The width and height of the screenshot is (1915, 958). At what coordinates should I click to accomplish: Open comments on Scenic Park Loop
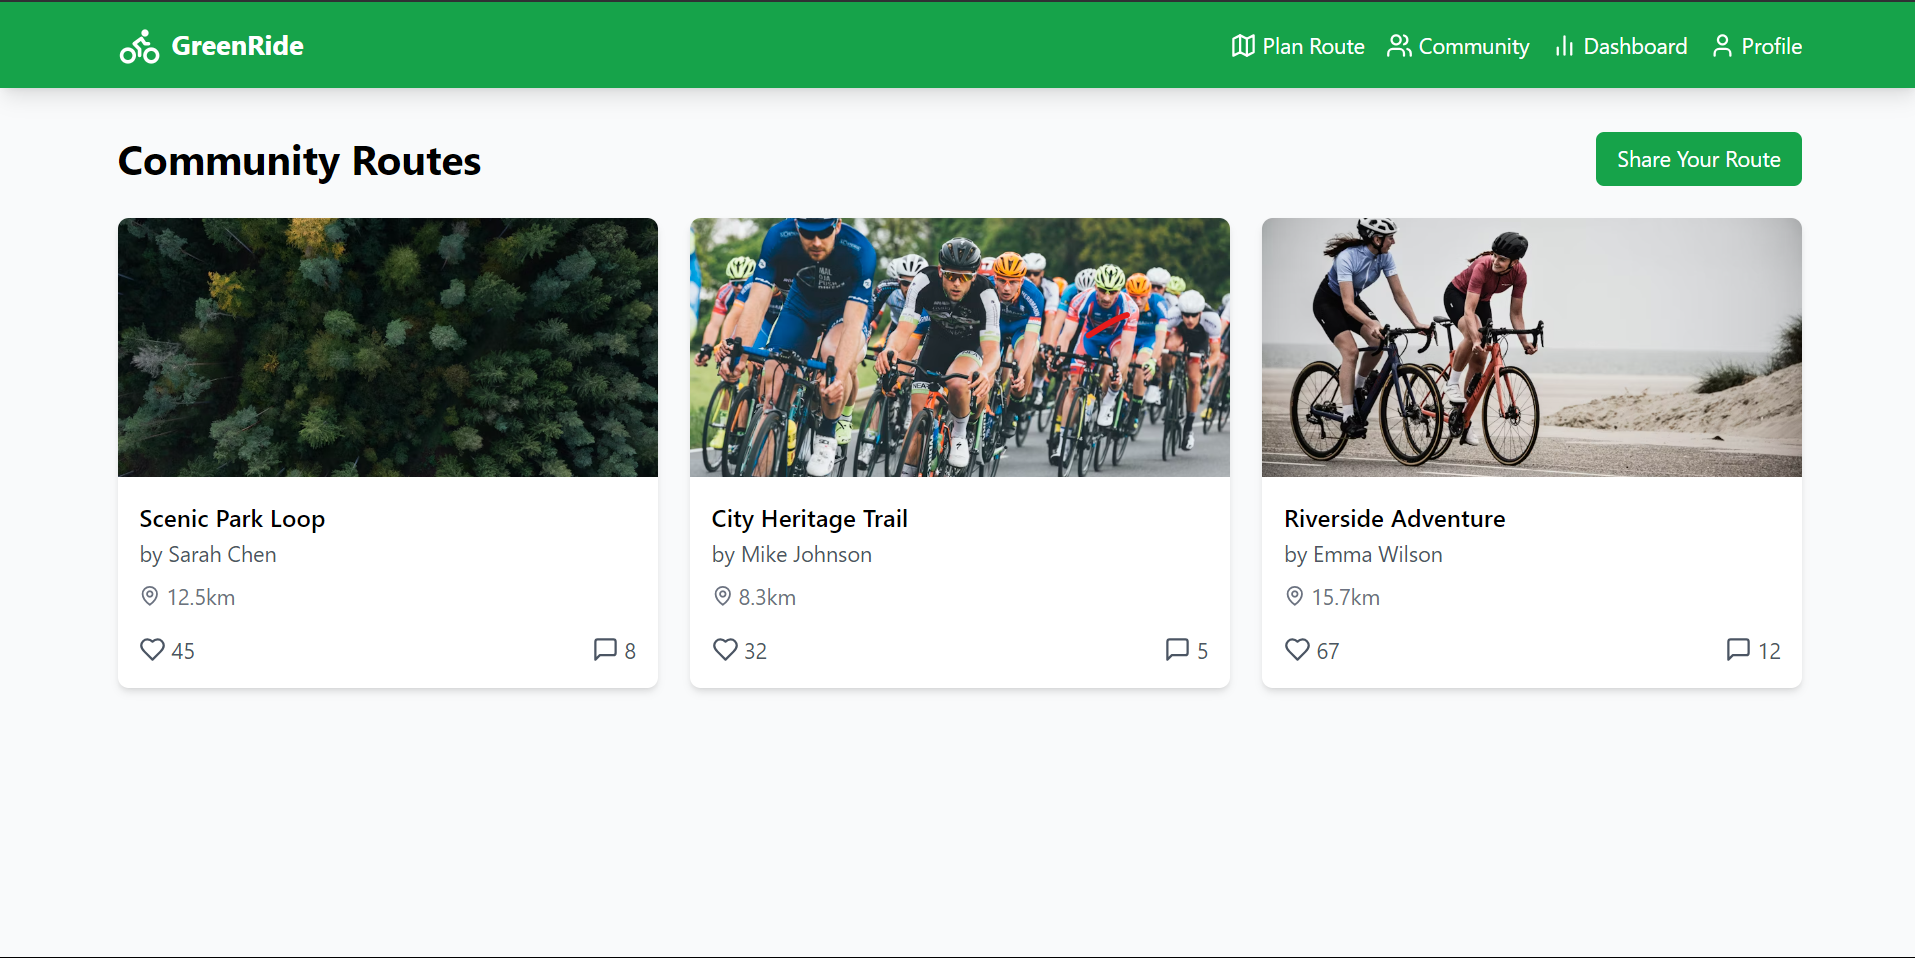point(605,650)
